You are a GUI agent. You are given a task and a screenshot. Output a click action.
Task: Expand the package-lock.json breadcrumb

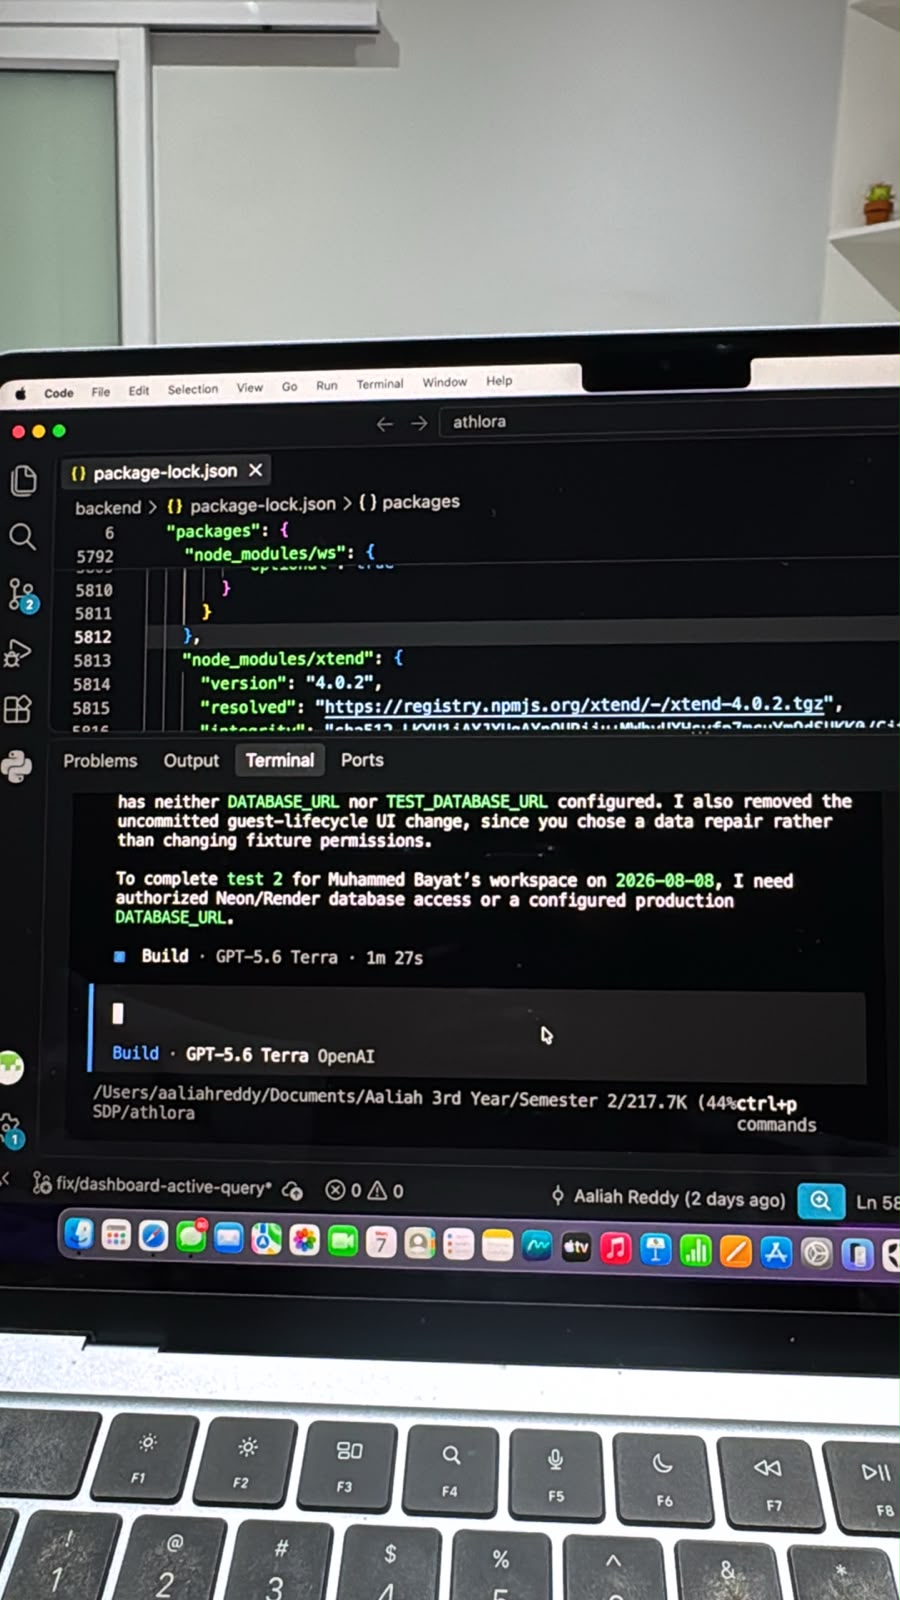[x=251, y=505]
